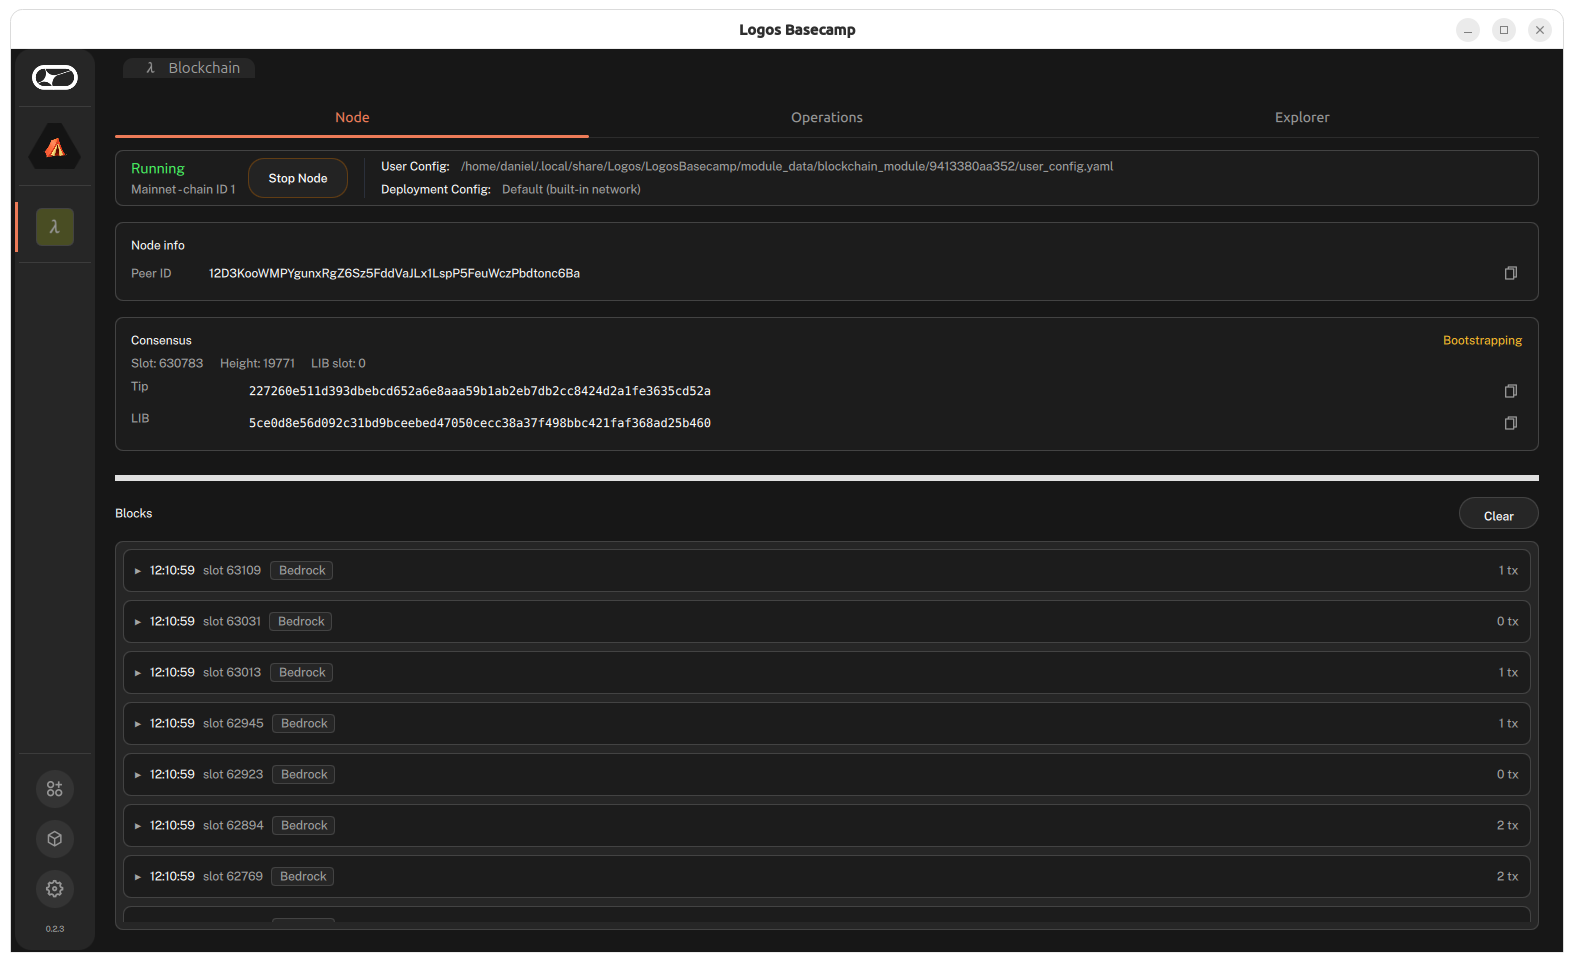
Task: Click the Blockchain tab lambda icon
Action: tap(151, 68)
